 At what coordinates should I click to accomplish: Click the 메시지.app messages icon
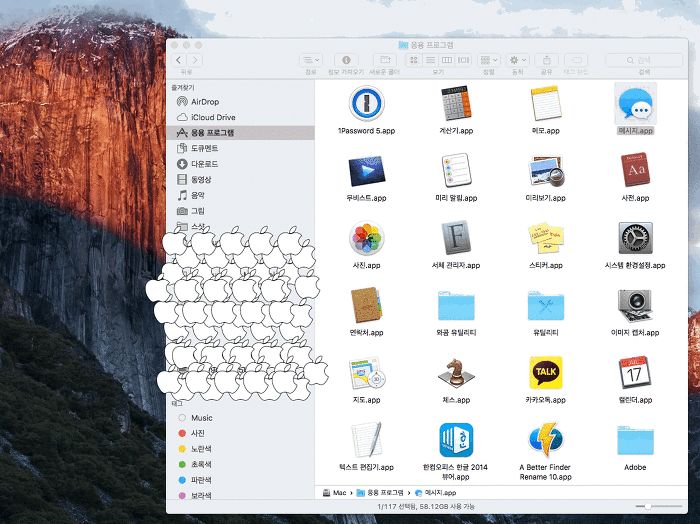point(635,104)
